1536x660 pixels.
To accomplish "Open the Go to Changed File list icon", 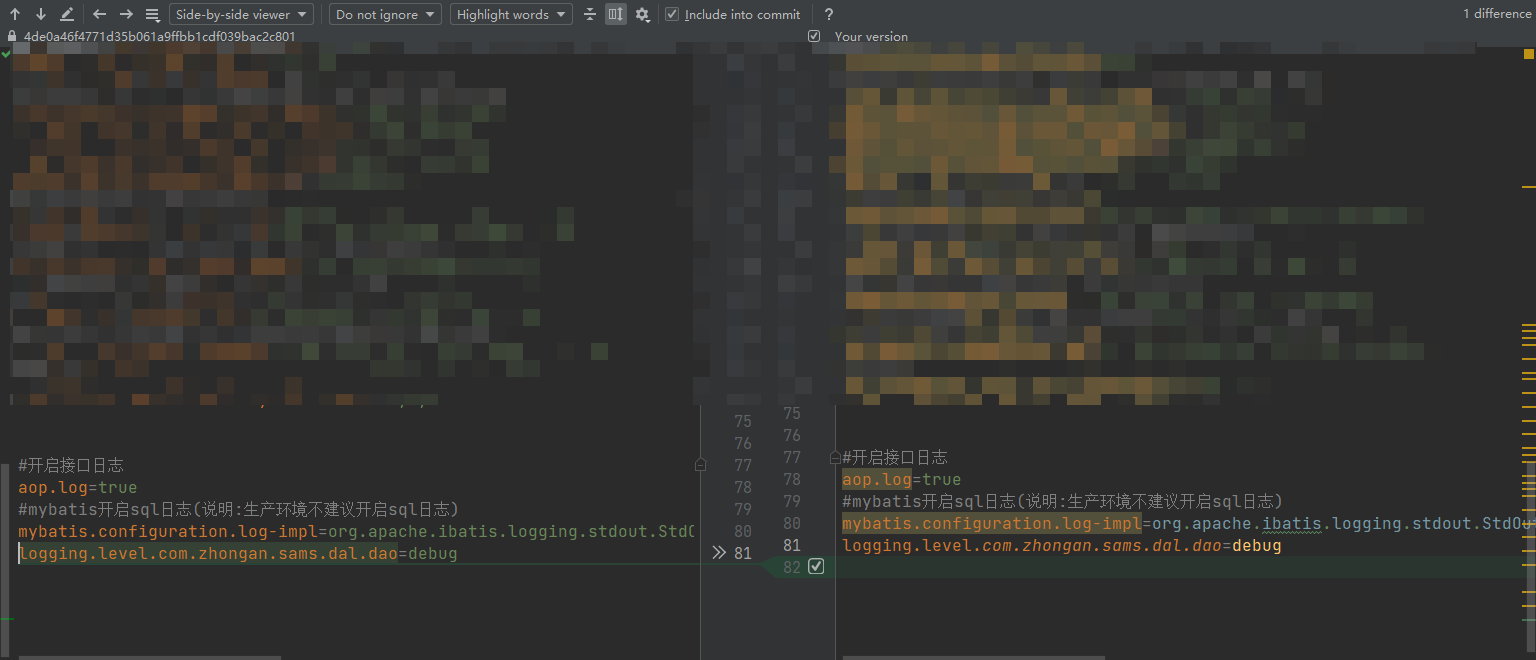I will coord(152,14).
